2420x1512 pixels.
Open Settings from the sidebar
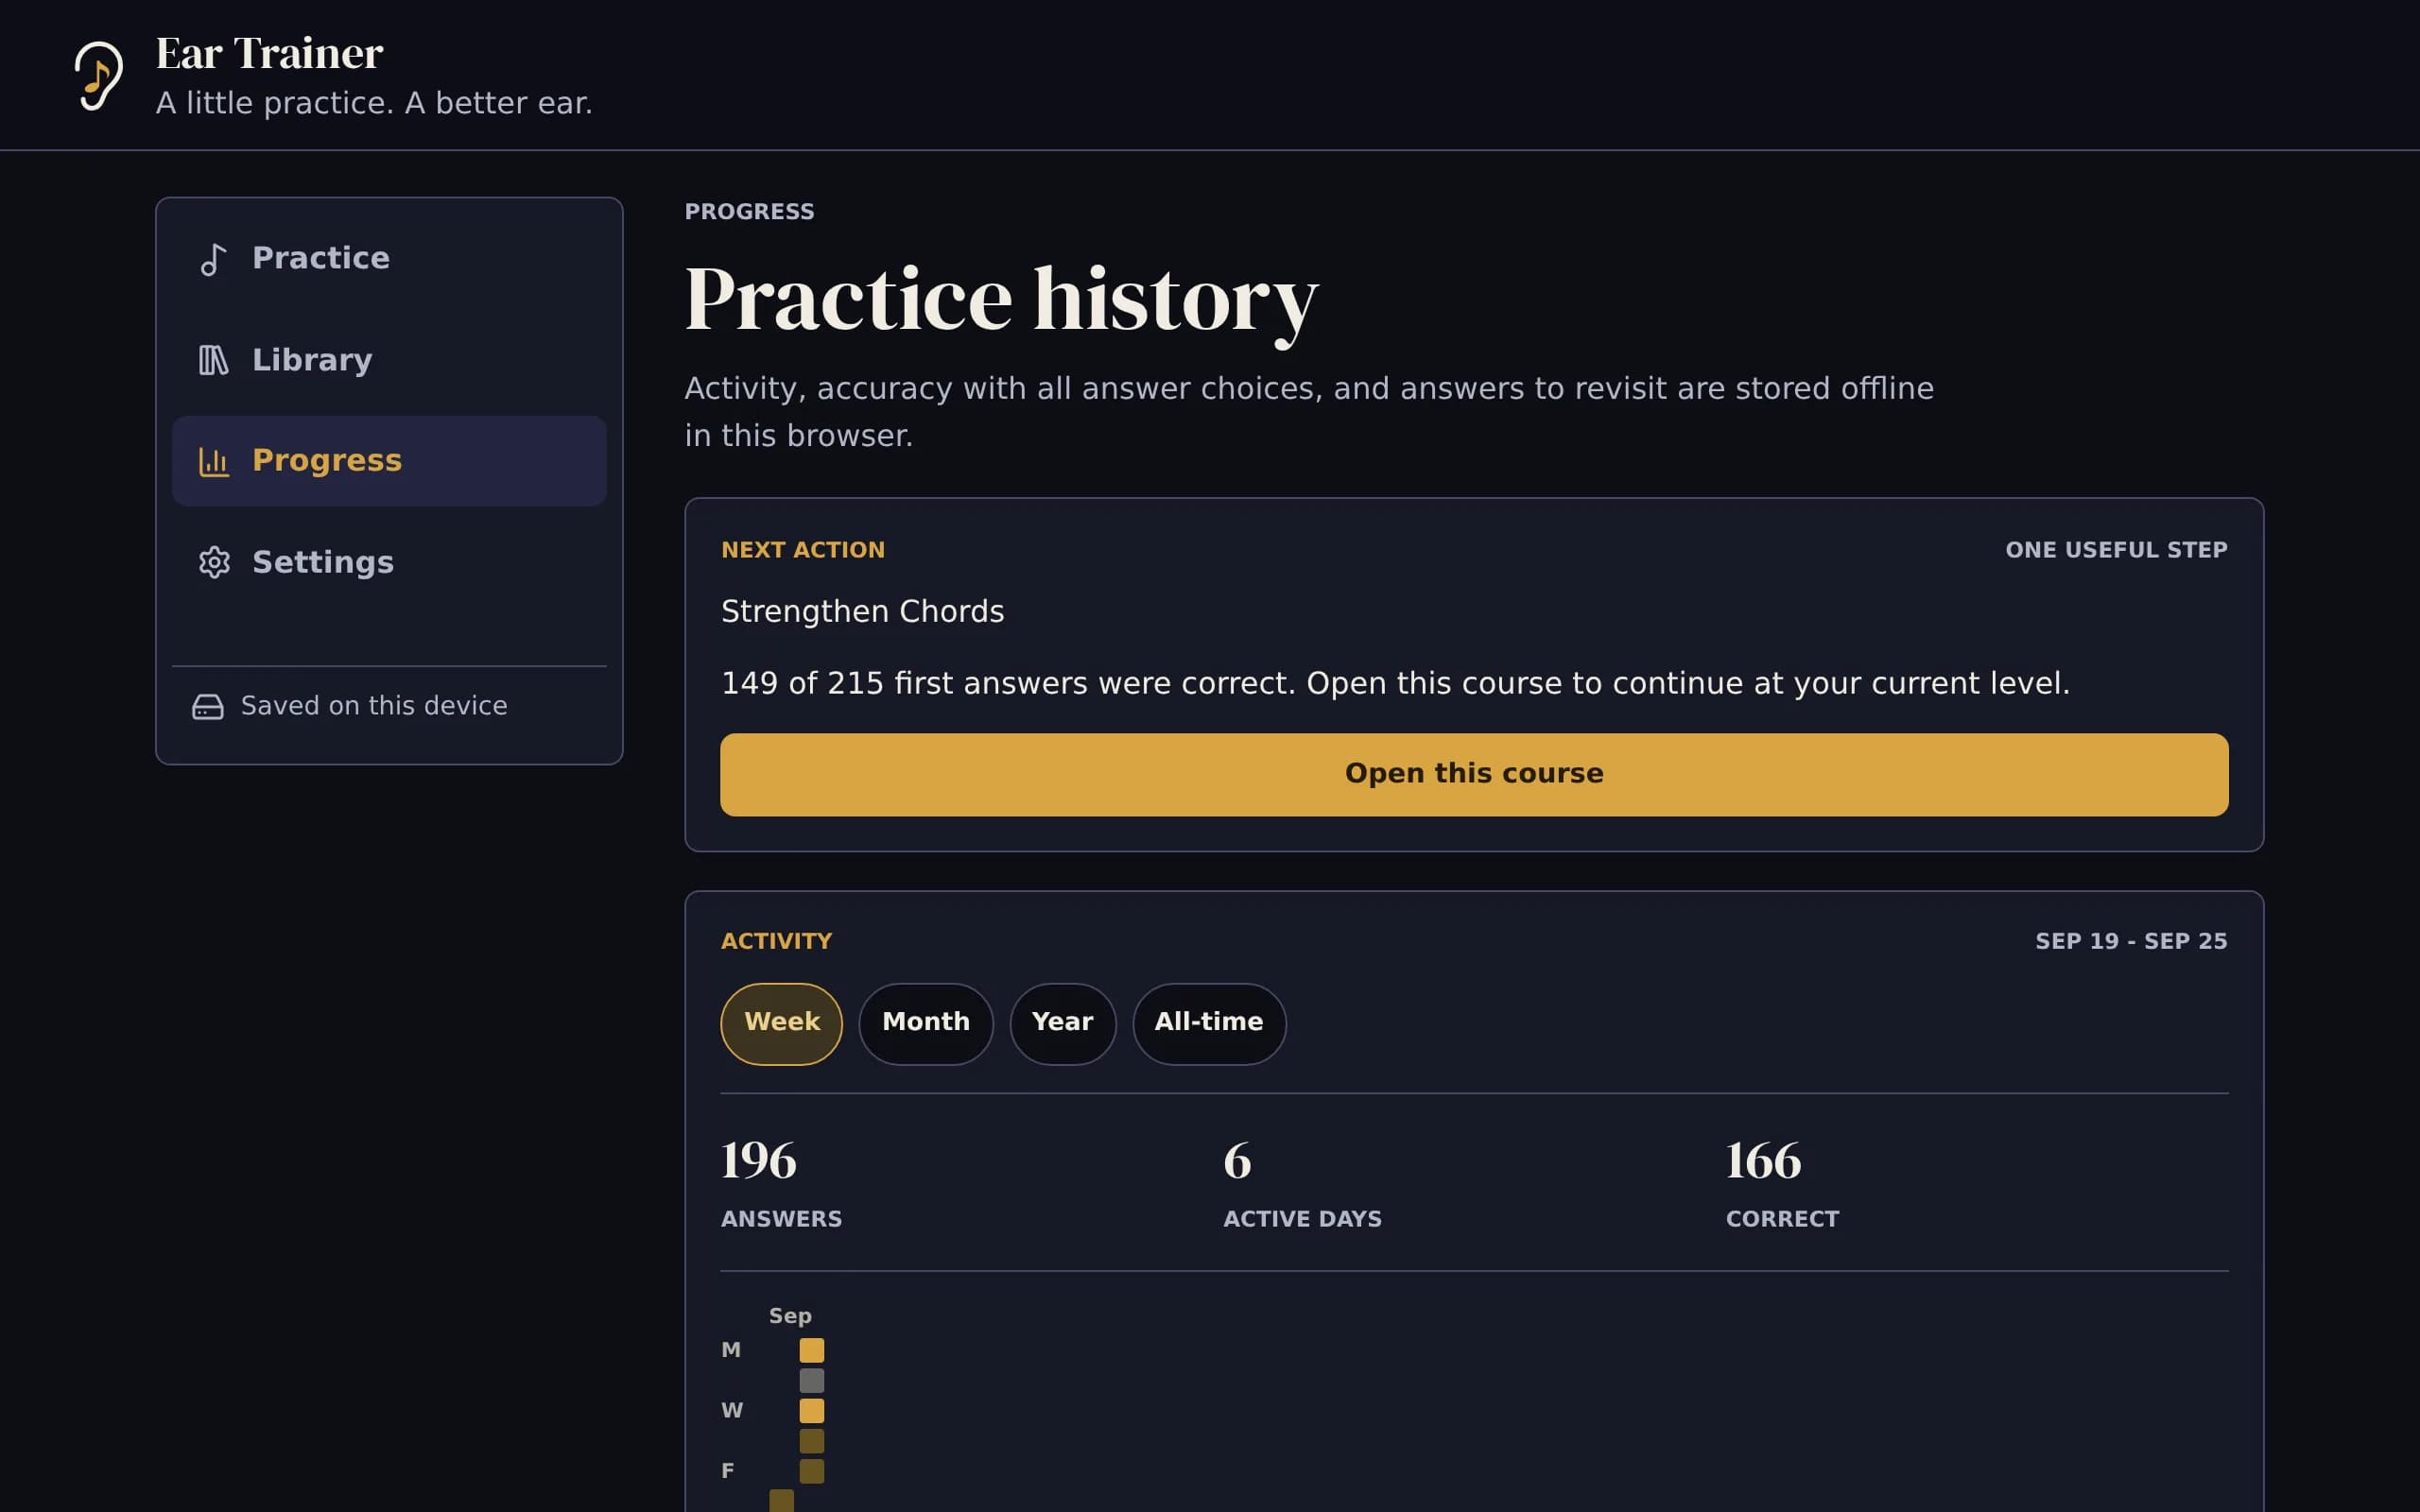(x=389, y=562)
